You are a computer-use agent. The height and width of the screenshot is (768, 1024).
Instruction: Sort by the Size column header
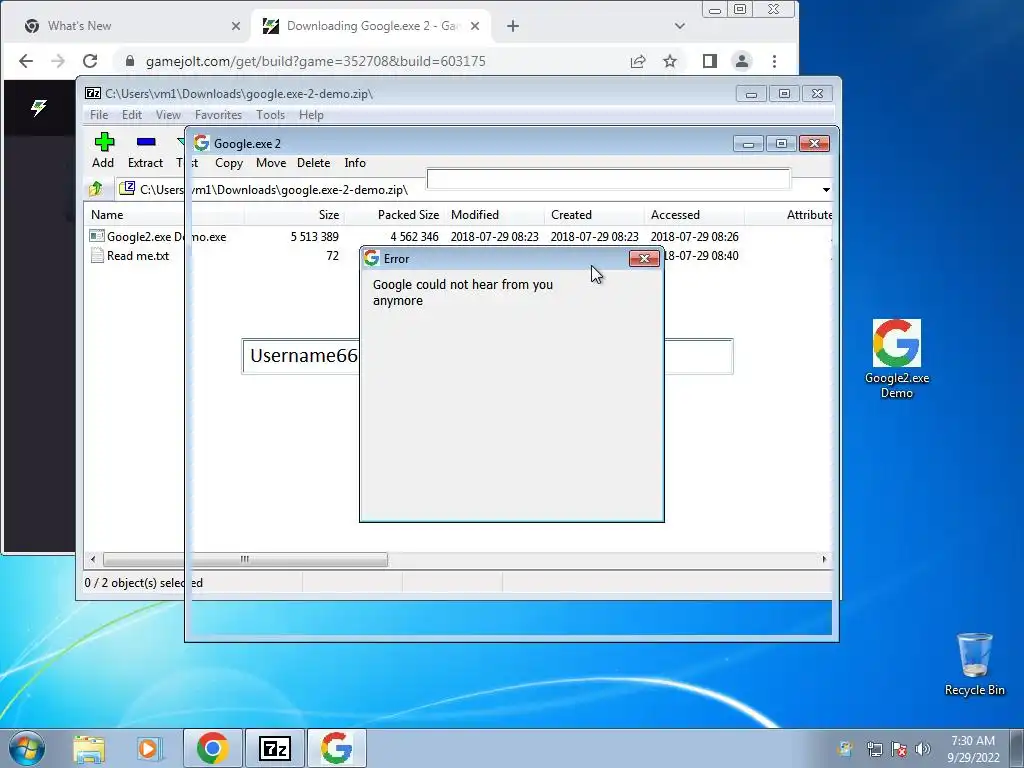(295, 215)
